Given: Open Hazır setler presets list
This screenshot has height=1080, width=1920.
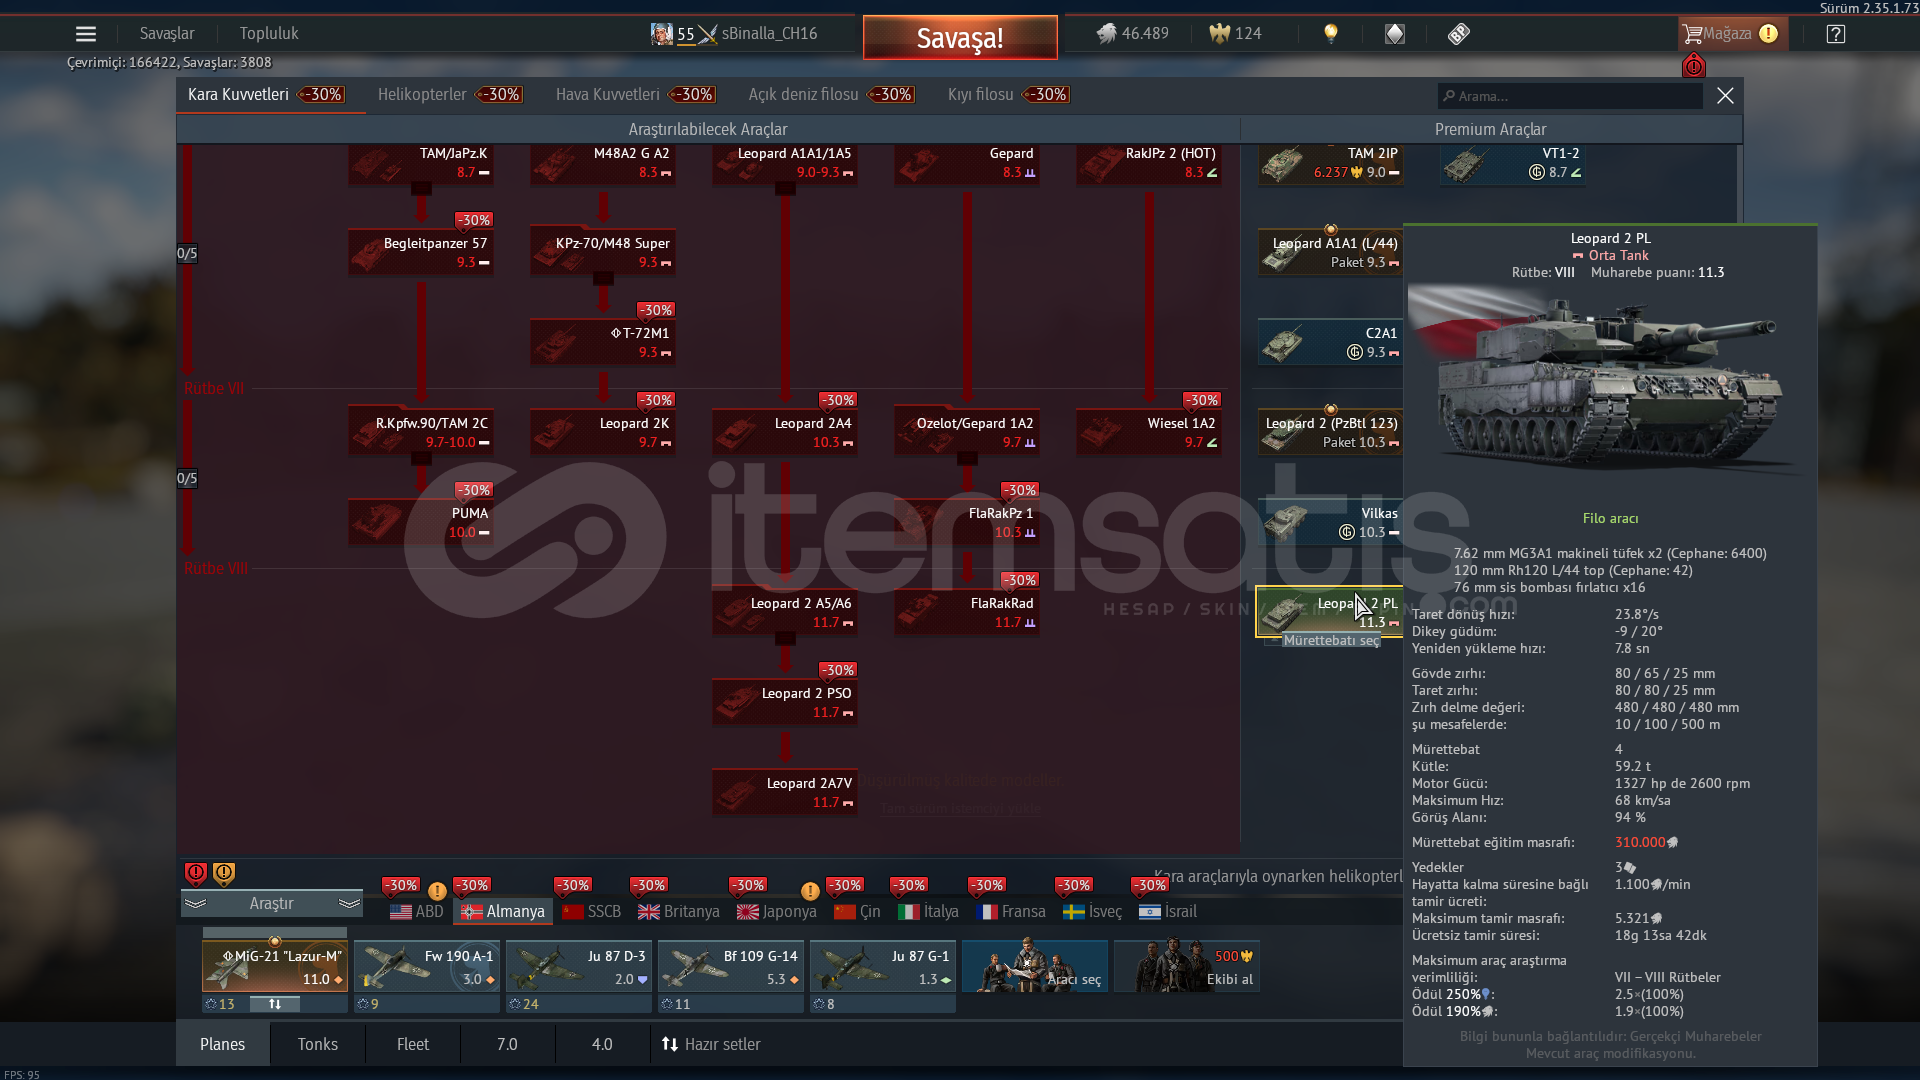Looking at the screenshot, I should (711, 1044).
